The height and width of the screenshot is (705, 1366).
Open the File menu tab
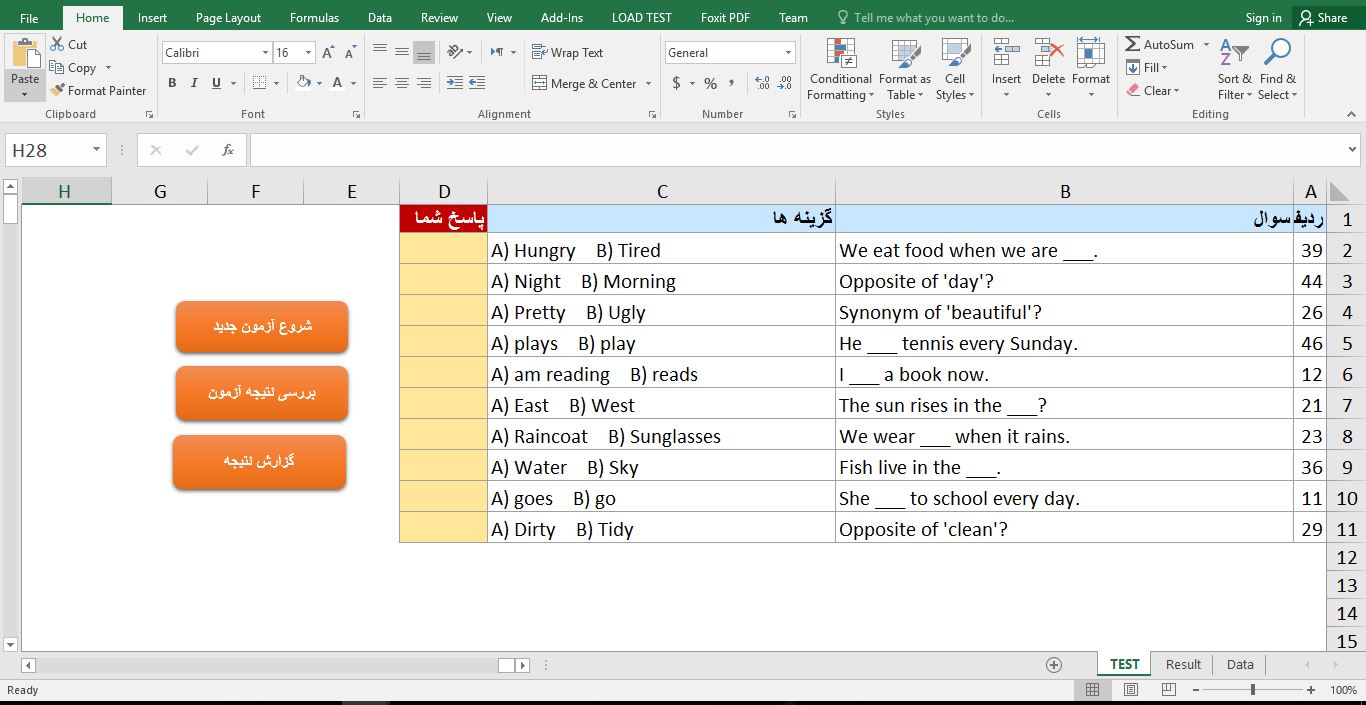coord(29,18)
